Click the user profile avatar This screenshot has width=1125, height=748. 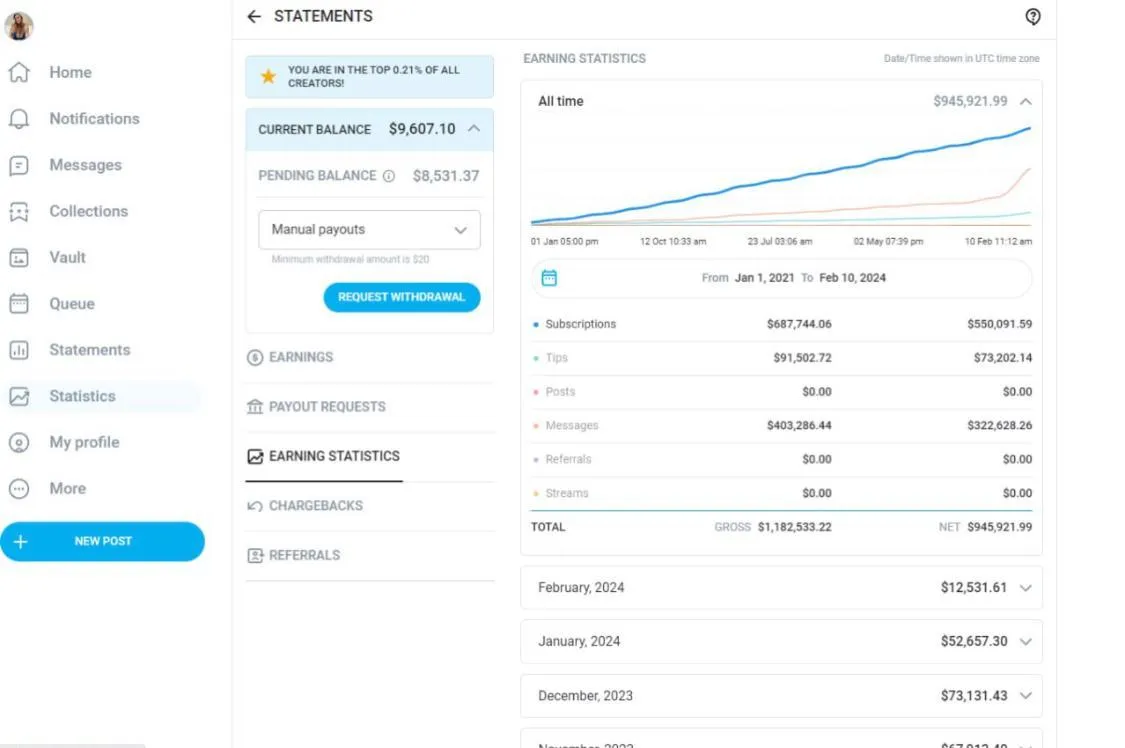click(19, 26)
